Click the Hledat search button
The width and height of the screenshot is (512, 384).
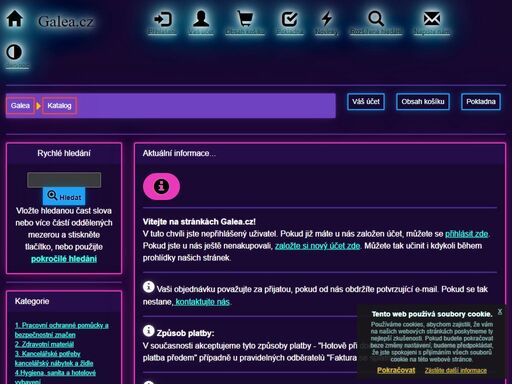(64, 196)
